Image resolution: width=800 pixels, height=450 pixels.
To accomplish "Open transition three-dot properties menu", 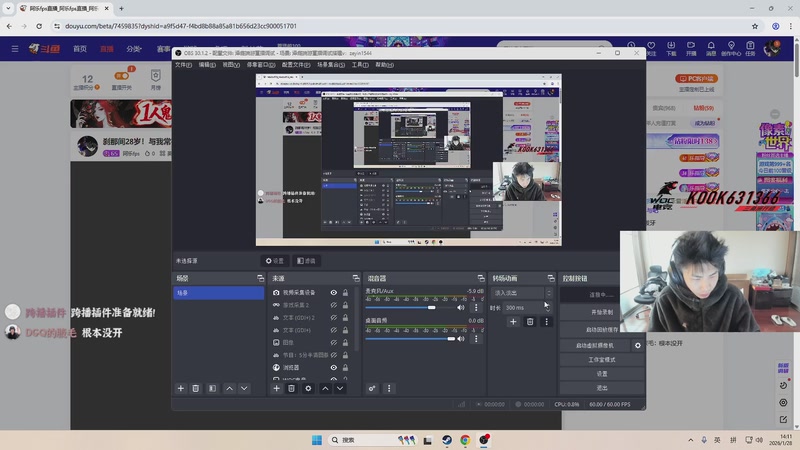I will (x=546, y=321).
